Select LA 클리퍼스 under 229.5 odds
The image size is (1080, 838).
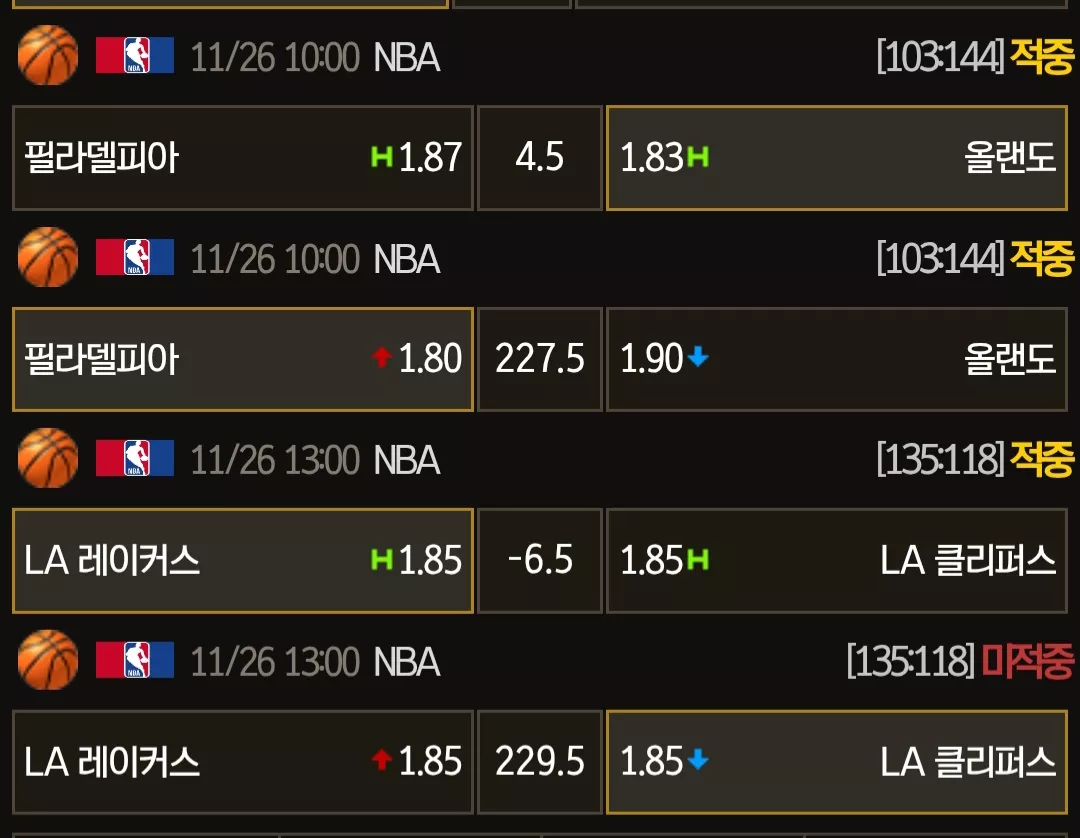(x=837, y=762)
